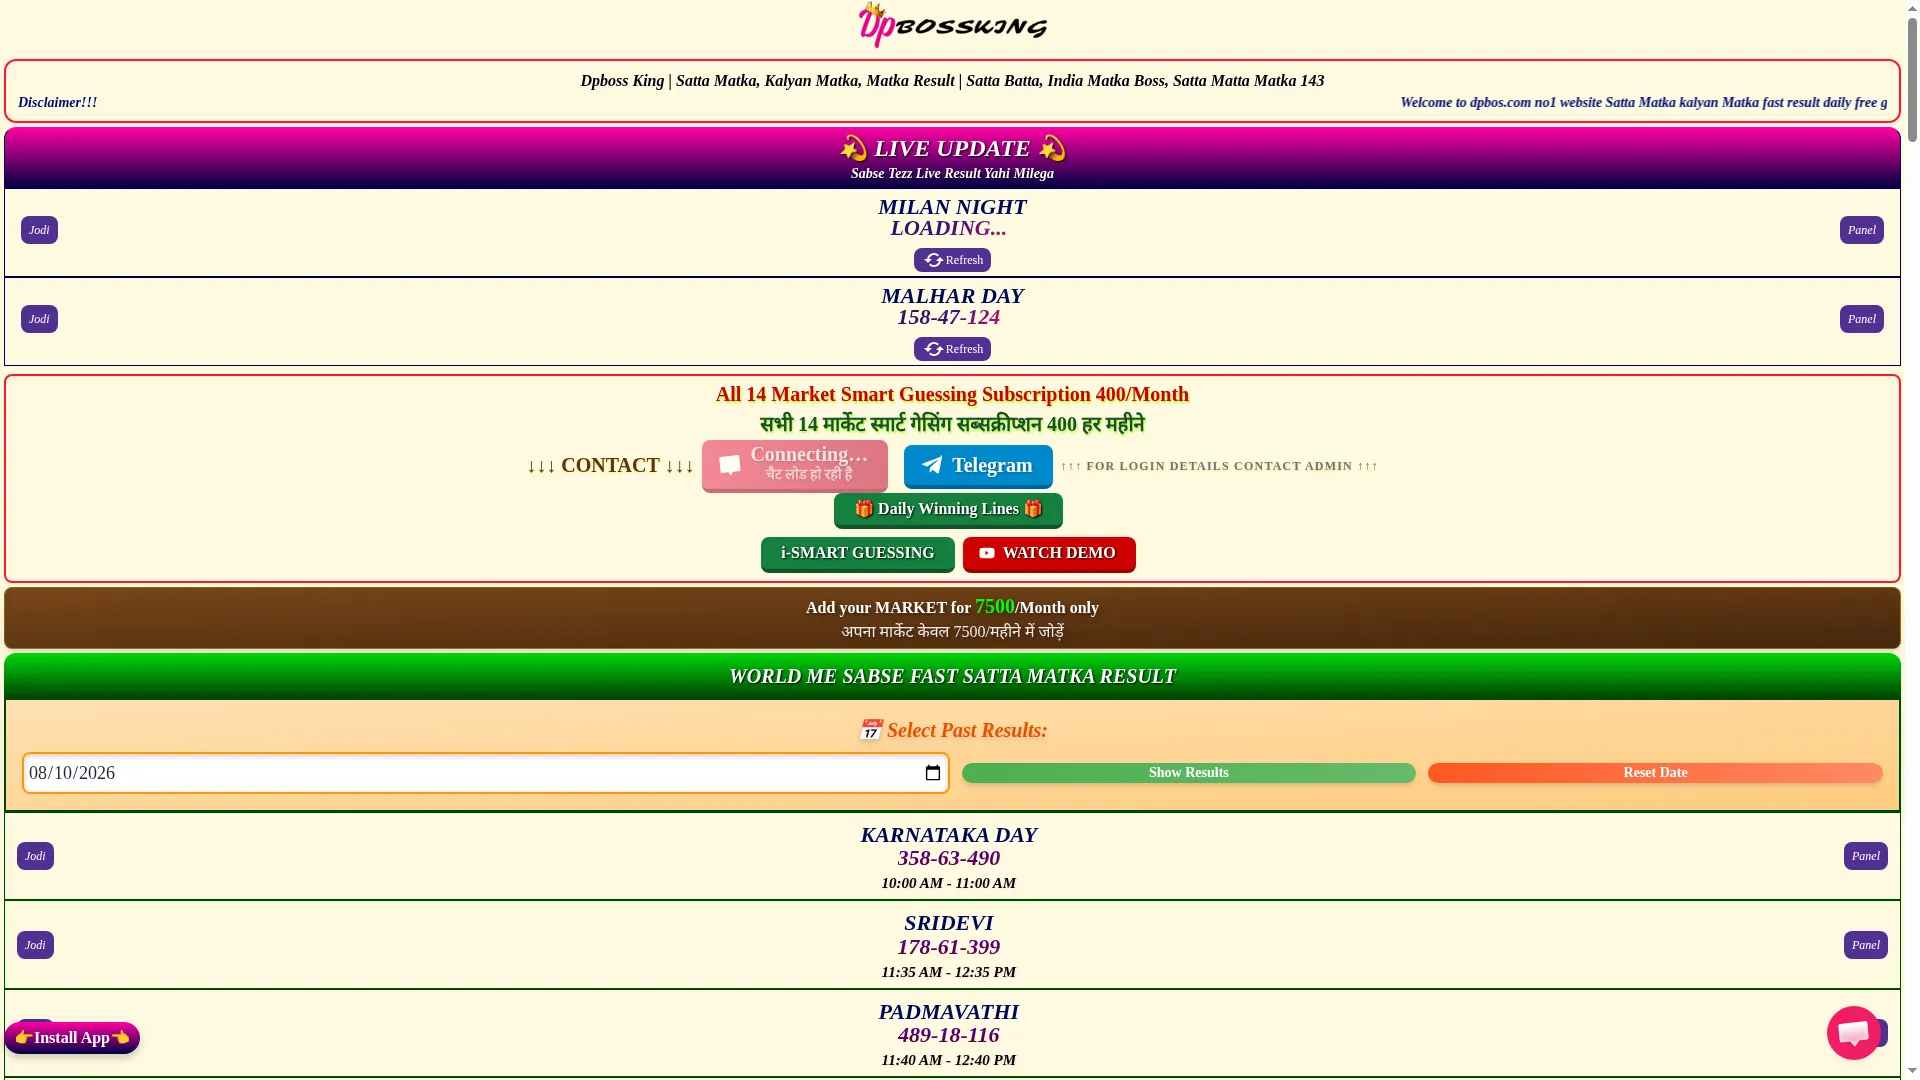The height and width of the screenshot is (1080, 1920).
Task: Click the DpbossKing logo
Action: (952, 25)
